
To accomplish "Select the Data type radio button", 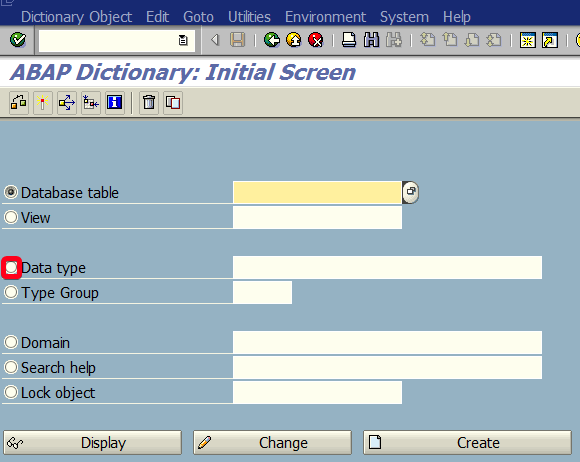I will coord(11,267).
